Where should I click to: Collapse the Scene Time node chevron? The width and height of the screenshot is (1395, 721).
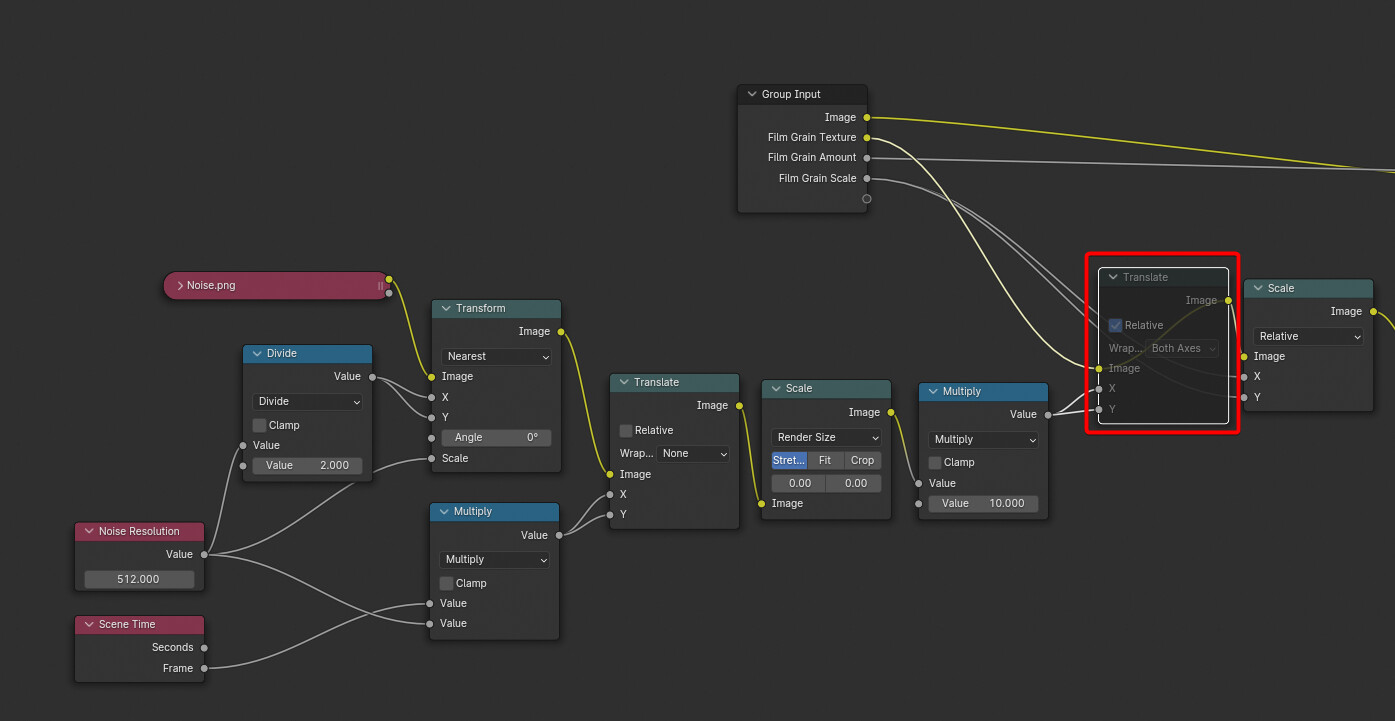(89, 624)
